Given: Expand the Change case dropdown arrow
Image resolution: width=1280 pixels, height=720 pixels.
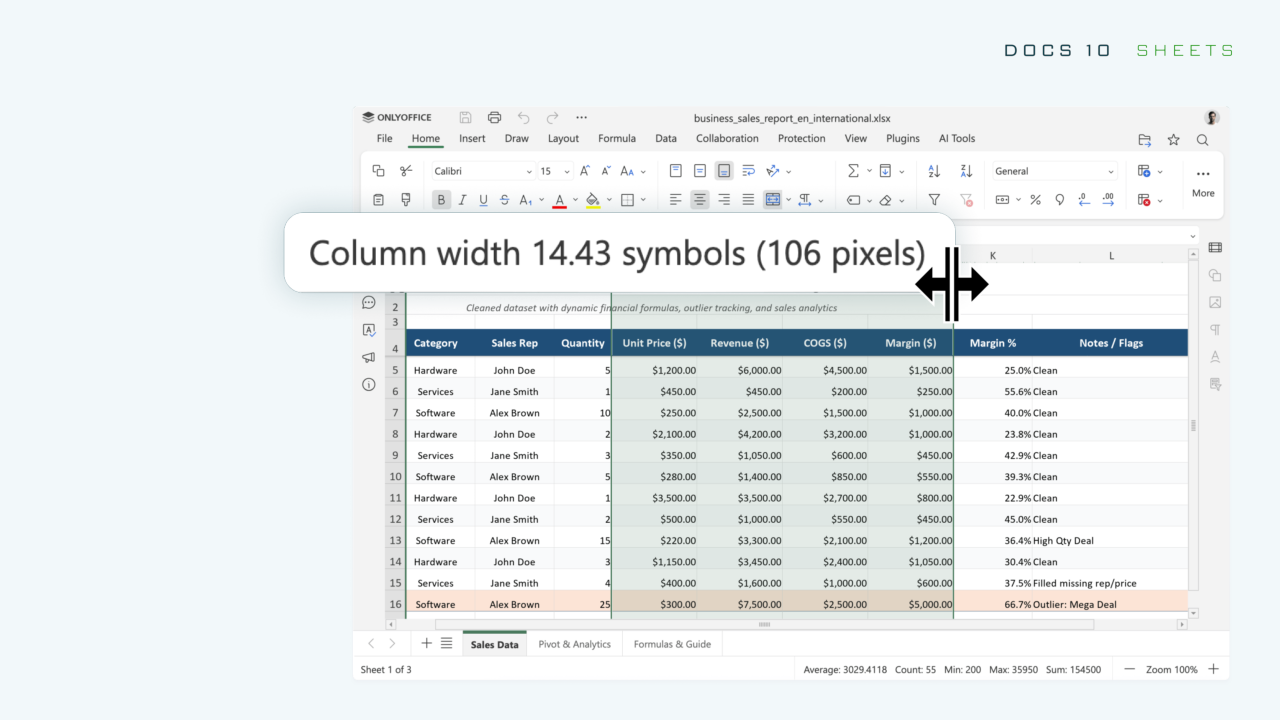Looking at the screenshot, I should 643,171.
